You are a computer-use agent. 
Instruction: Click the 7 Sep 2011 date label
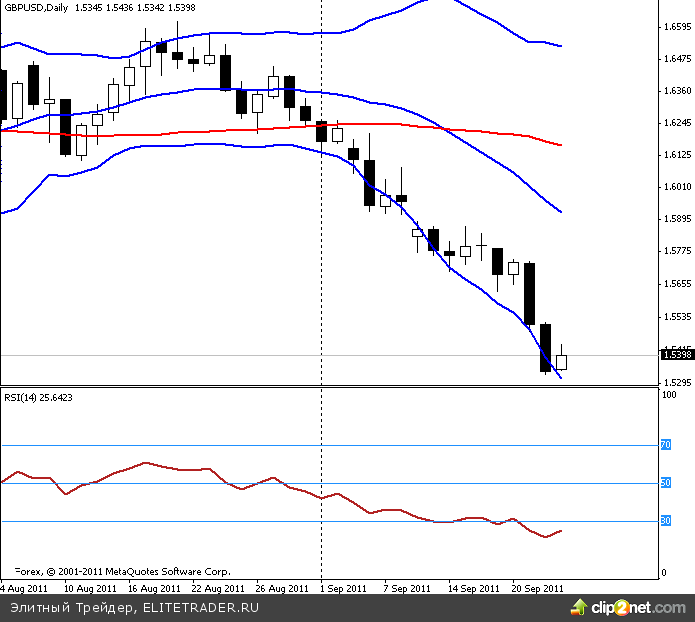[408, 588]
